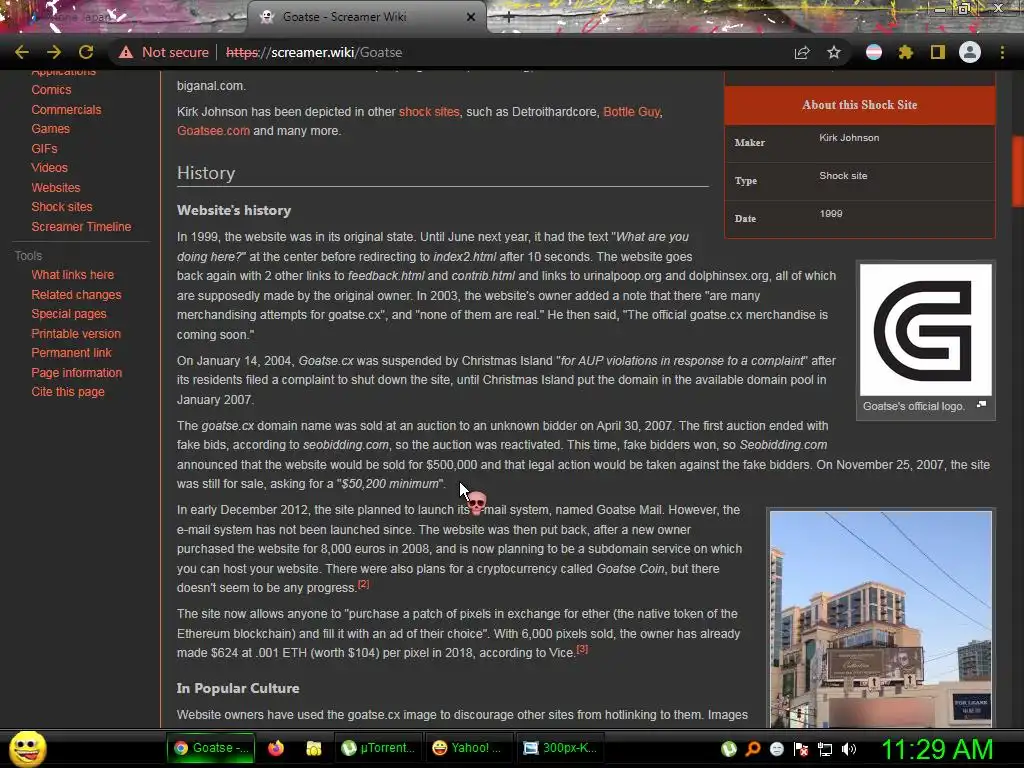Viewport: 1024px width, 768px height.
Task: Open the Chrome three-dot menu
Action: click(1002, 52)
